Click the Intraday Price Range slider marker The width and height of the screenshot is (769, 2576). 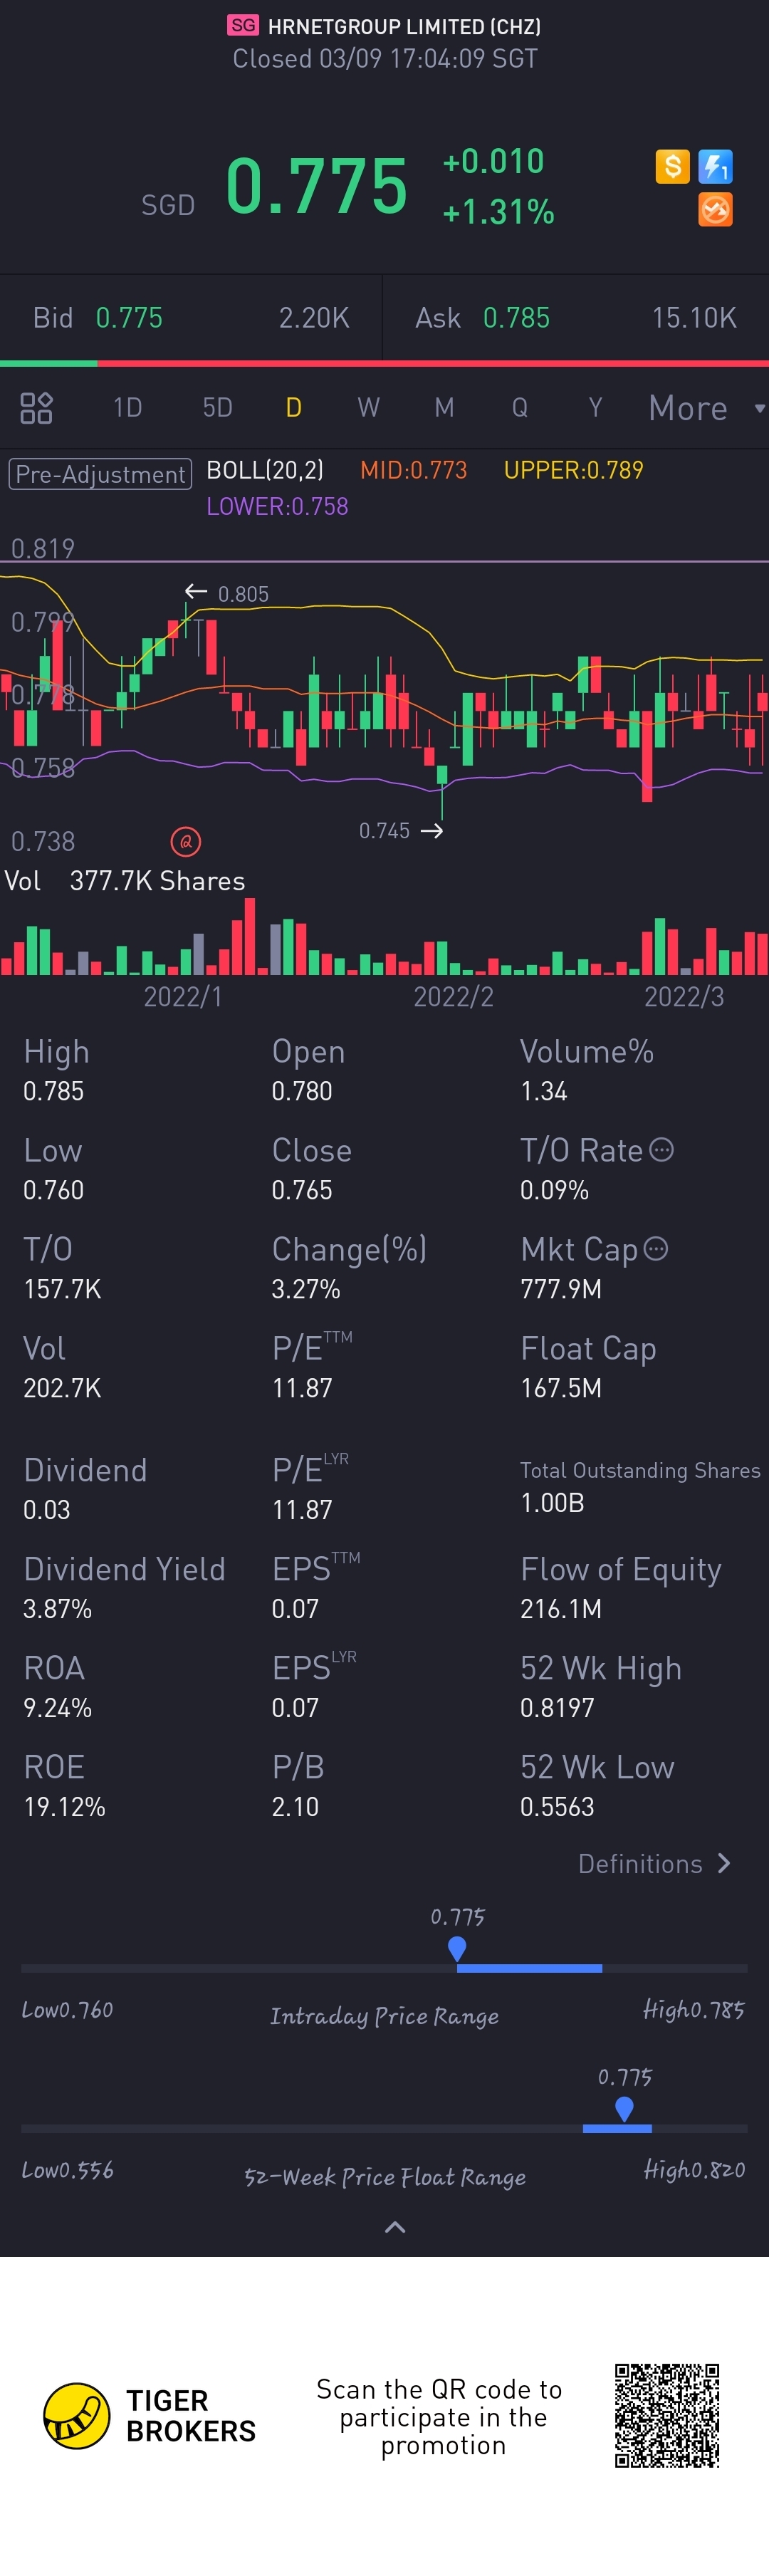[x=457, y=1947]
